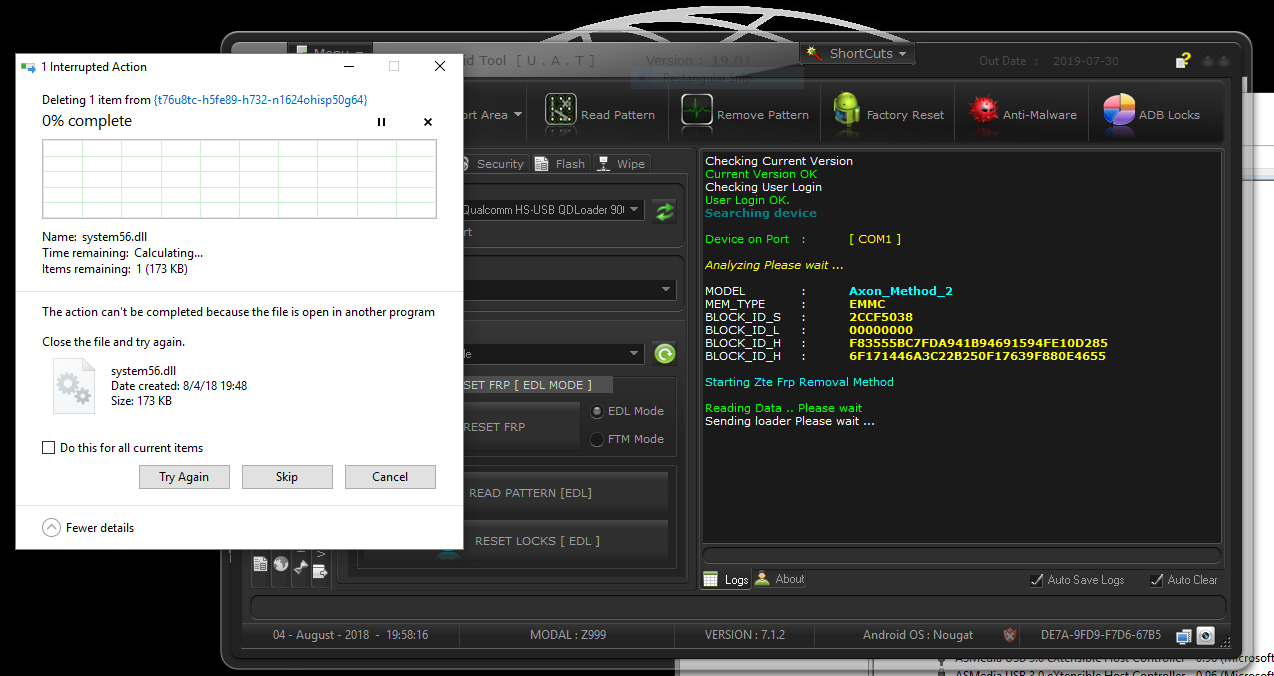Switch to the Flash tab
The height and width of the screenshot is (676, 1274).
tap(560, 164)
